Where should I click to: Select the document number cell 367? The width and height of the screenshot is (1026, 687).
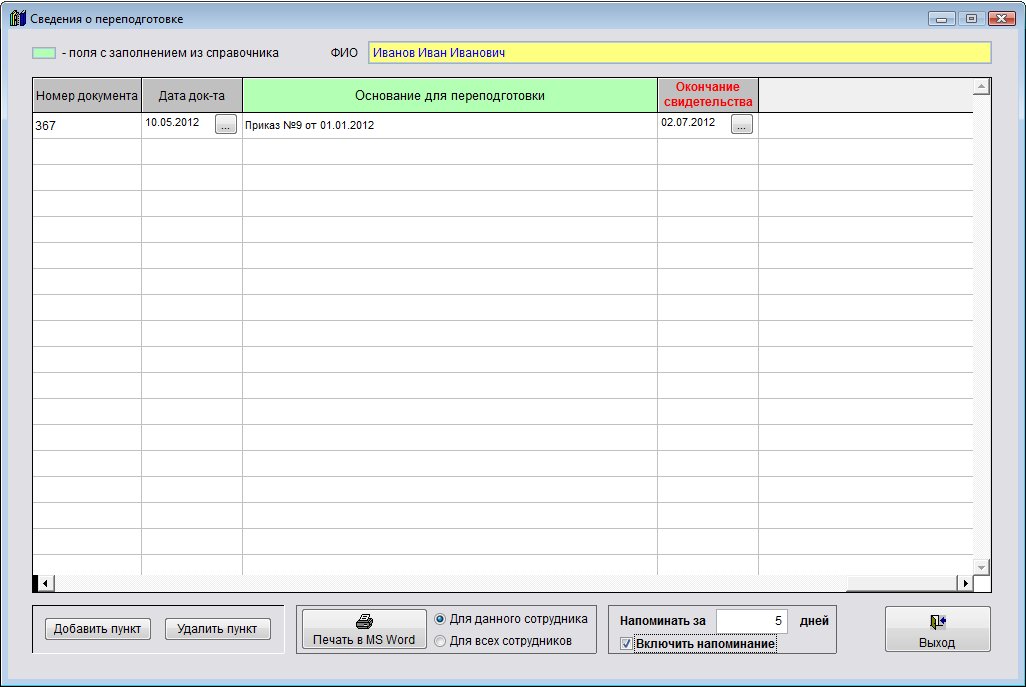[x=87, y=126]
